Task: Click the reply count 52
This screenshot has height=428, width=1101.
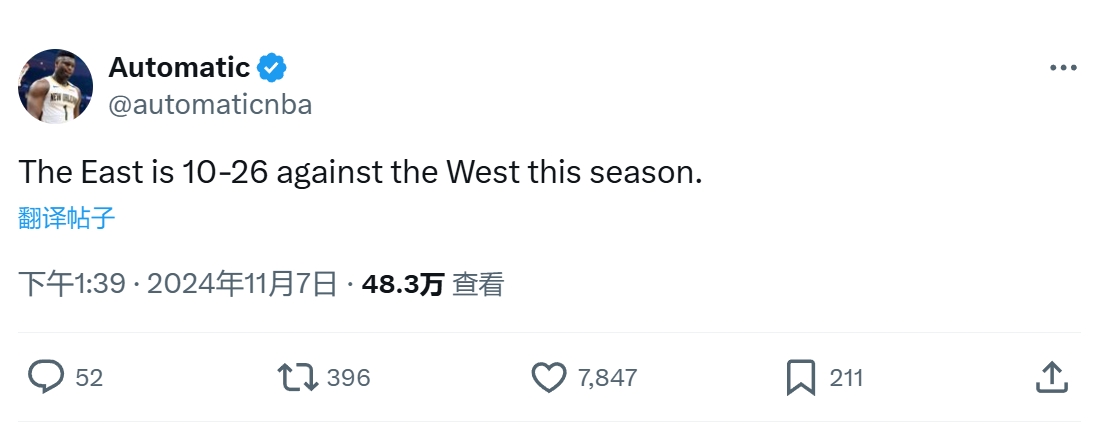Action: click(89, 378)
